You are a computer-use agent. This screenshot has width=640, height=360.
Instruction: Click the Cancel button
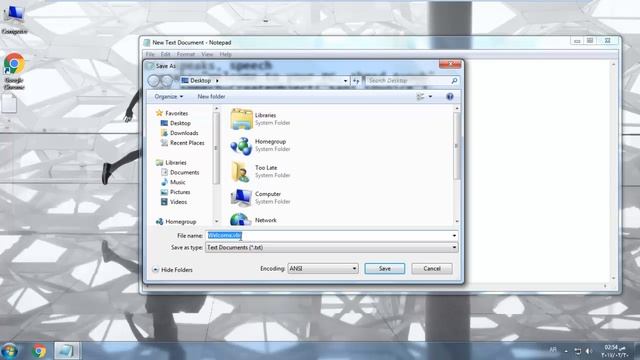(x=432, y=269)
